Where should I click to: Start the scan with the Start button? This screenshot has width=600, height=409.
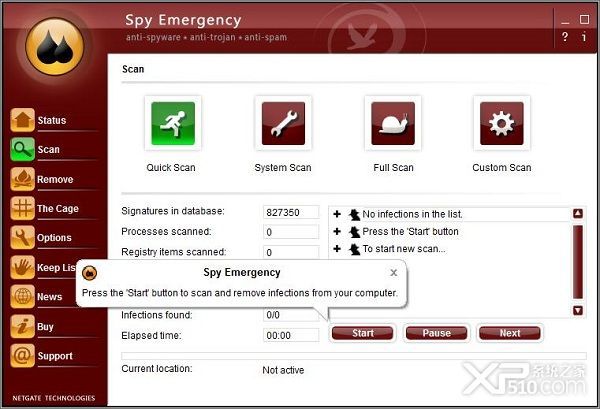362,333
